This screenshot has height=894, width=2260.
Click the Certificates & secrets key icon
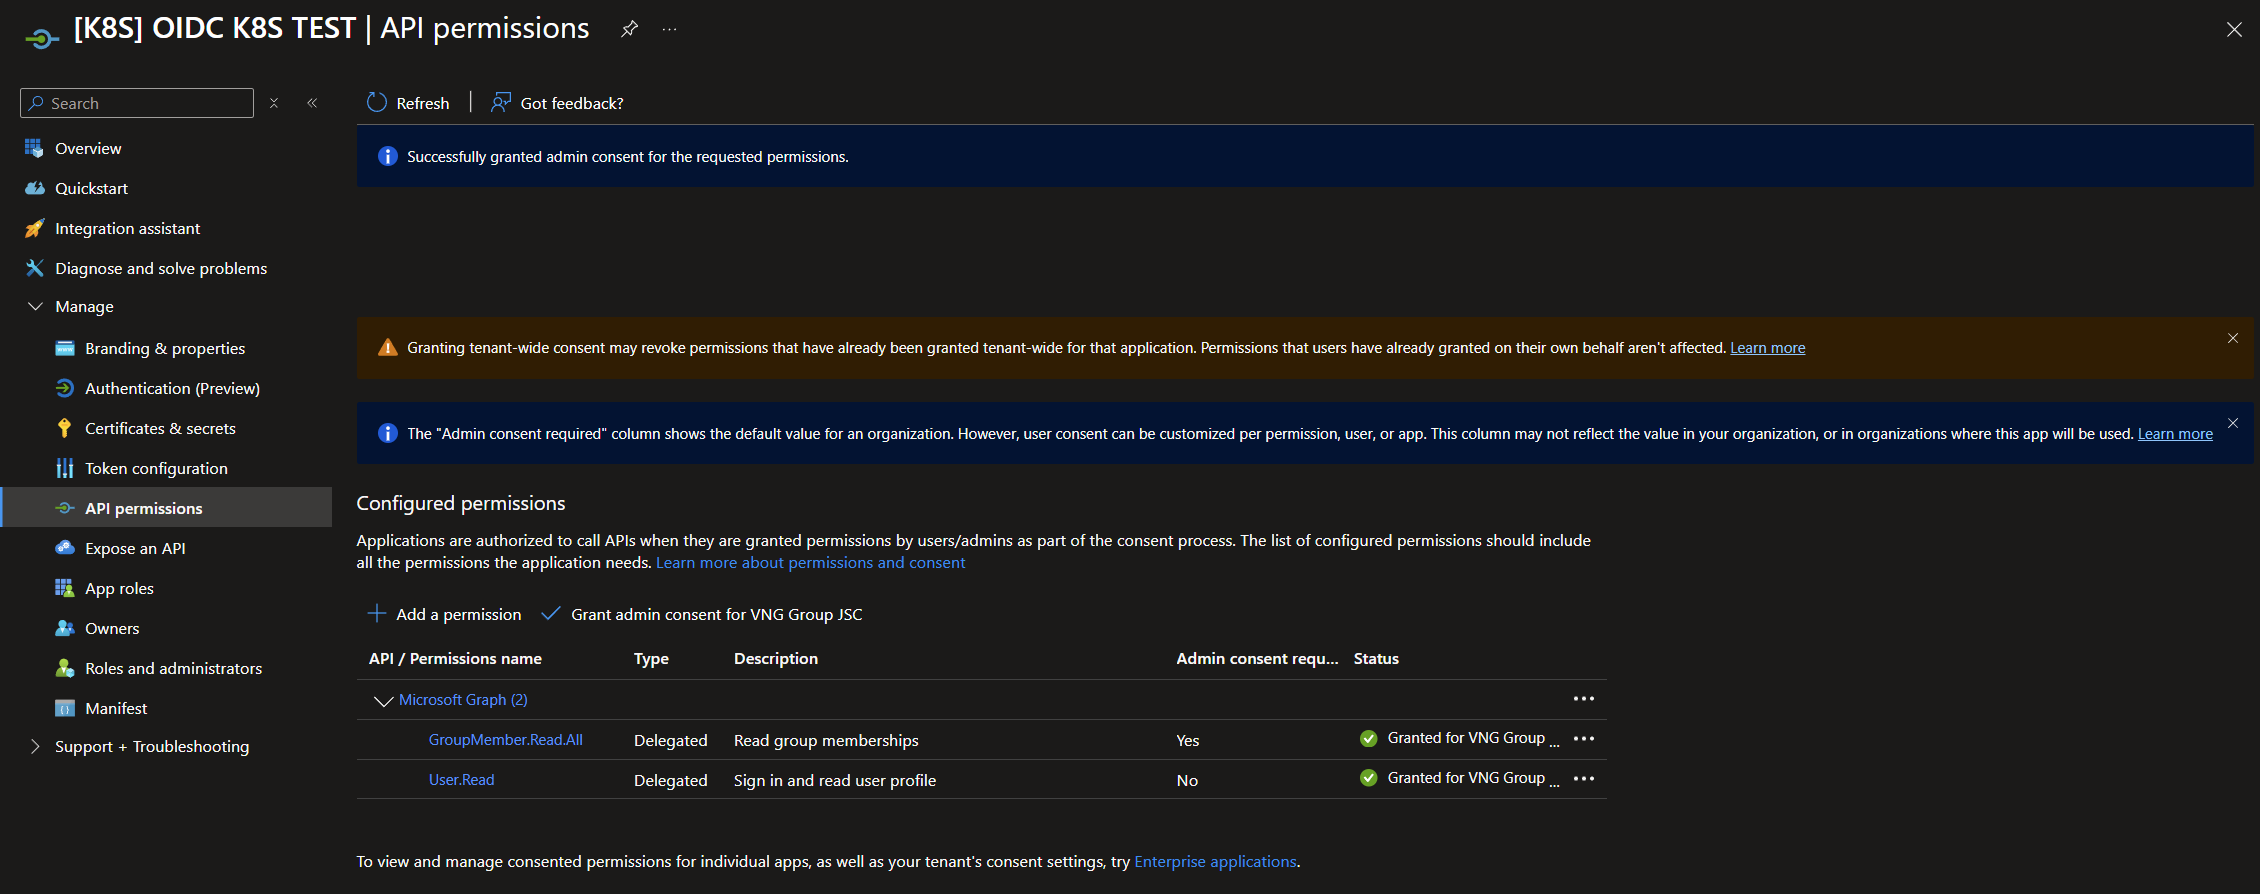65,428
